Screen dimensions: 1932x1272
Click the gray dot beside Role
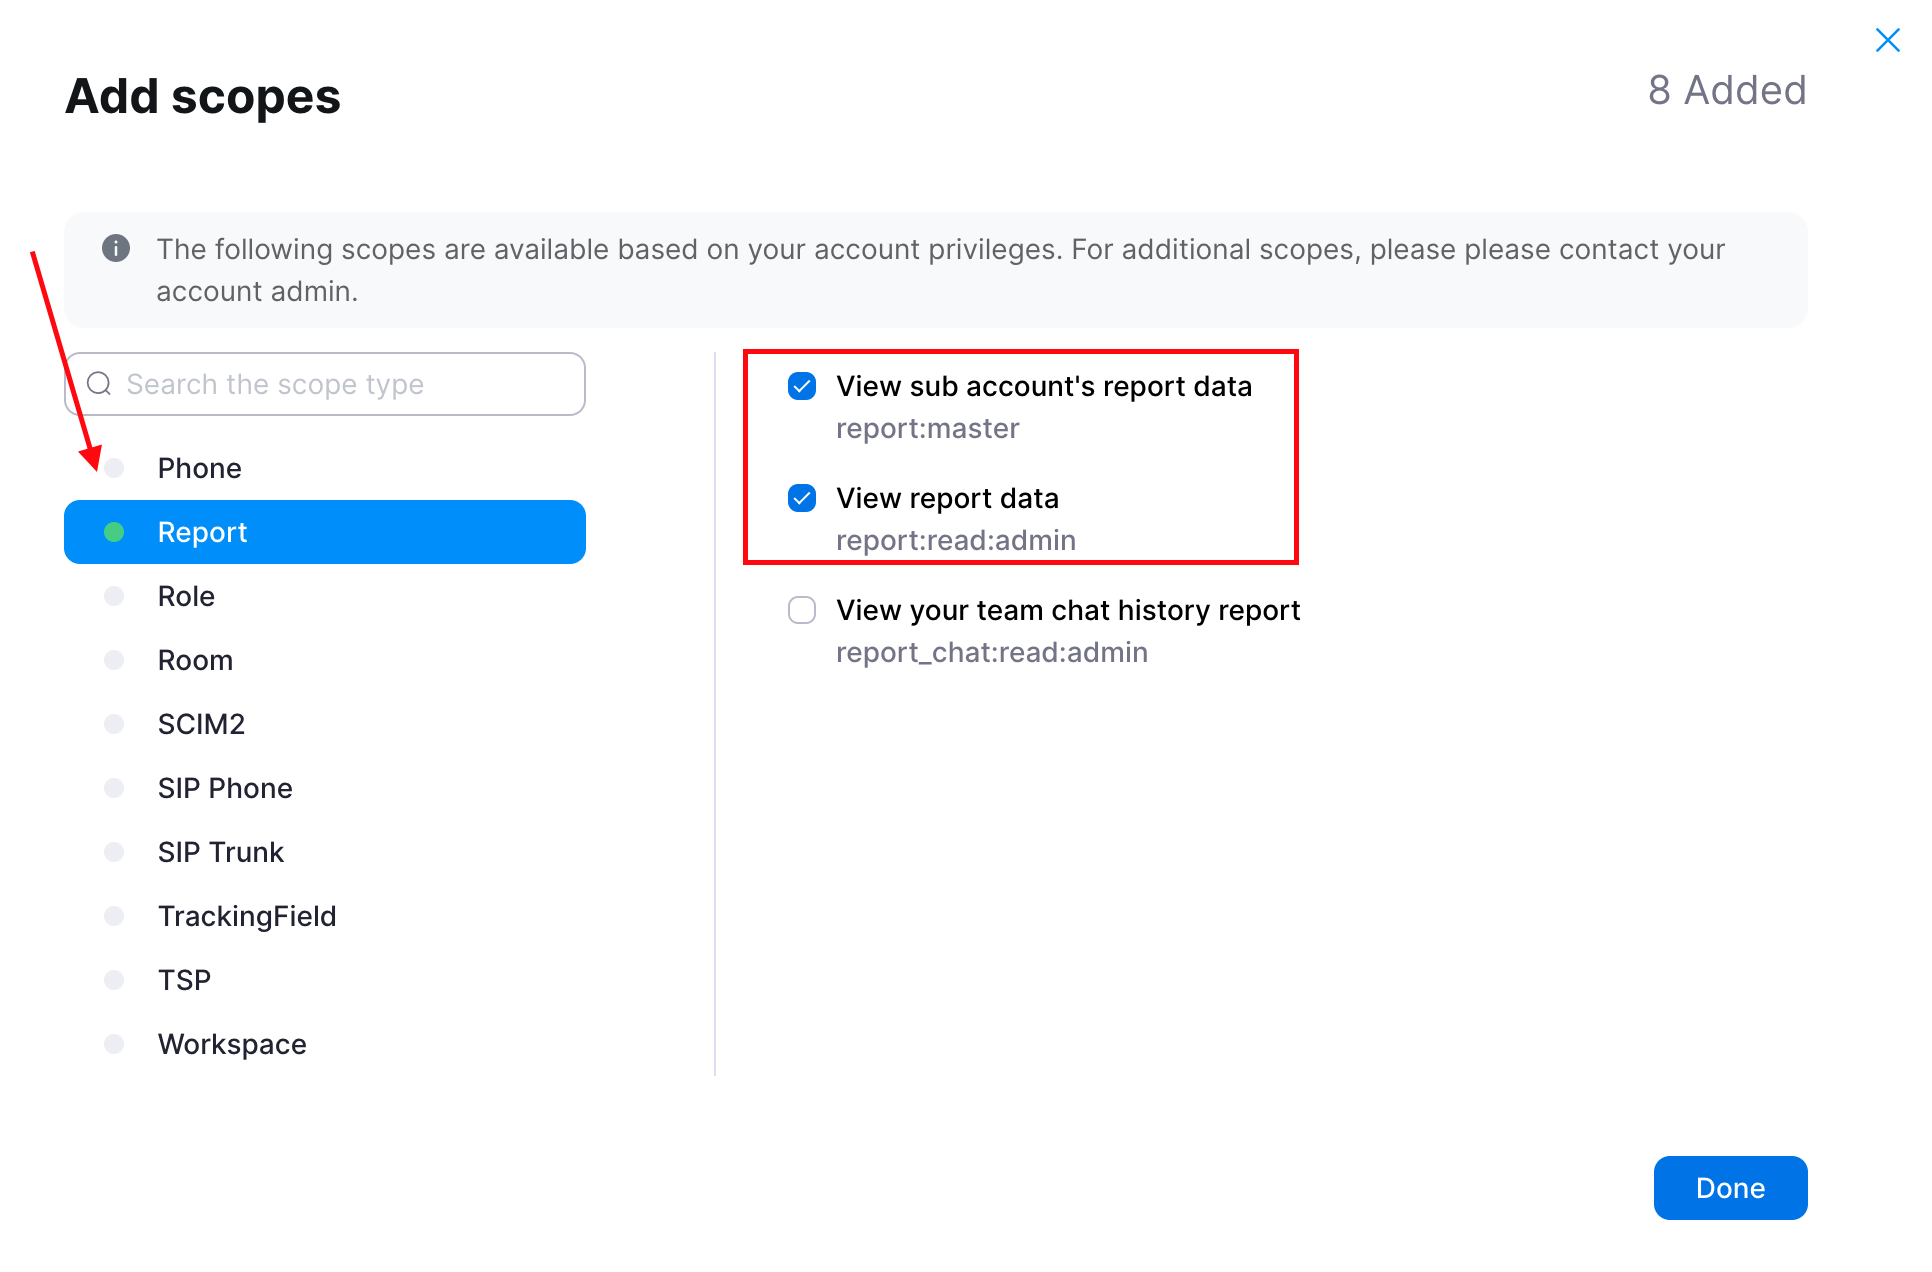(114, 596)
